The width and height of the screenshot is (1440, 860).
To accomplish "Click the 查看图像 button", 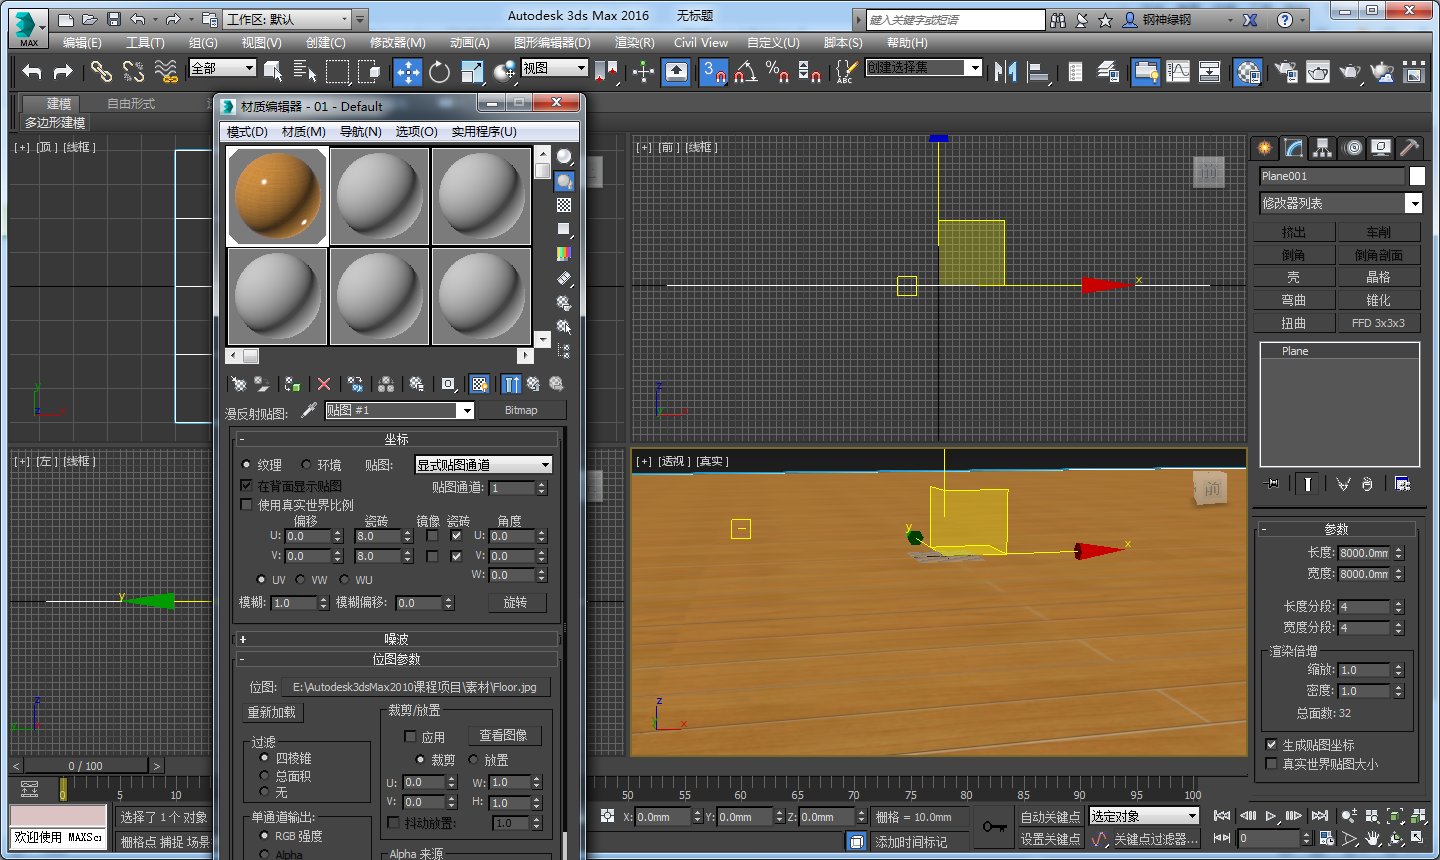I will click(505, 735).
